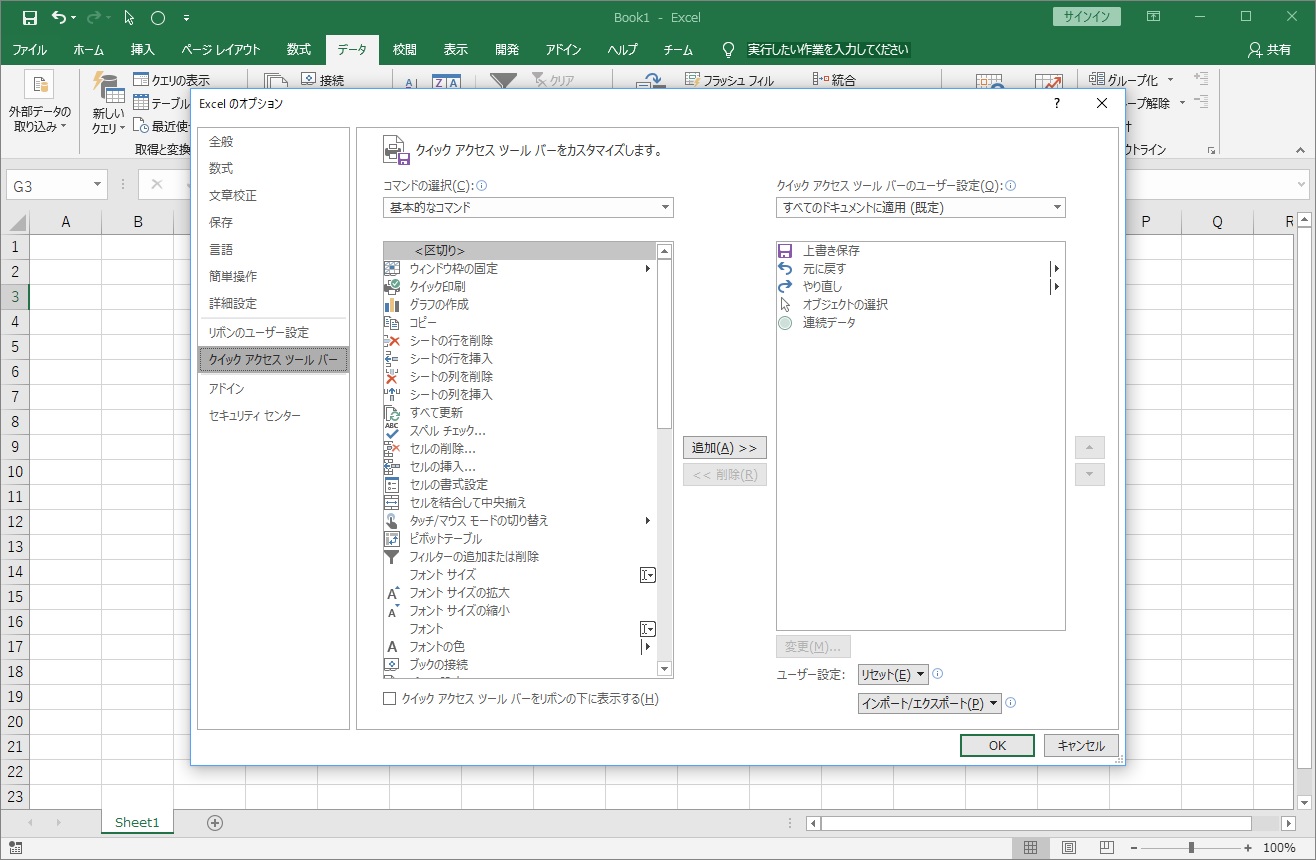Viewport: 1316px width, 860px height.
Task: Expand submenu arrow for ウィンドウ枠の固定
Action: 648,268
